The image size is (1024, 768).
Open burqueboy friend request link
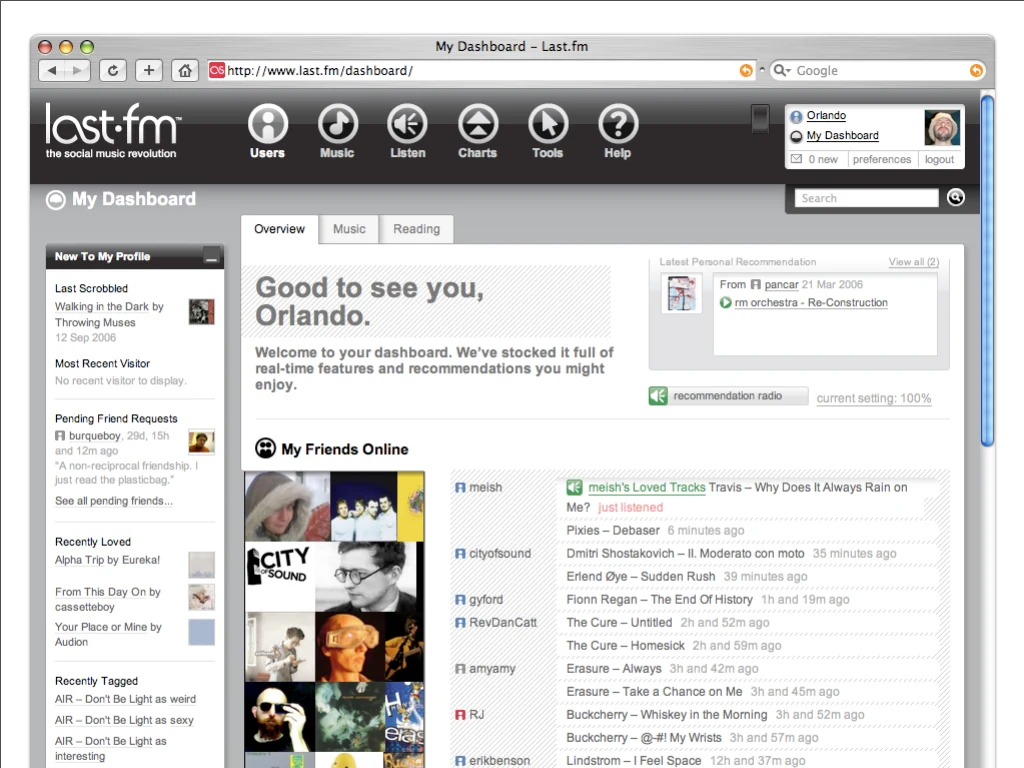coord(95,436)
